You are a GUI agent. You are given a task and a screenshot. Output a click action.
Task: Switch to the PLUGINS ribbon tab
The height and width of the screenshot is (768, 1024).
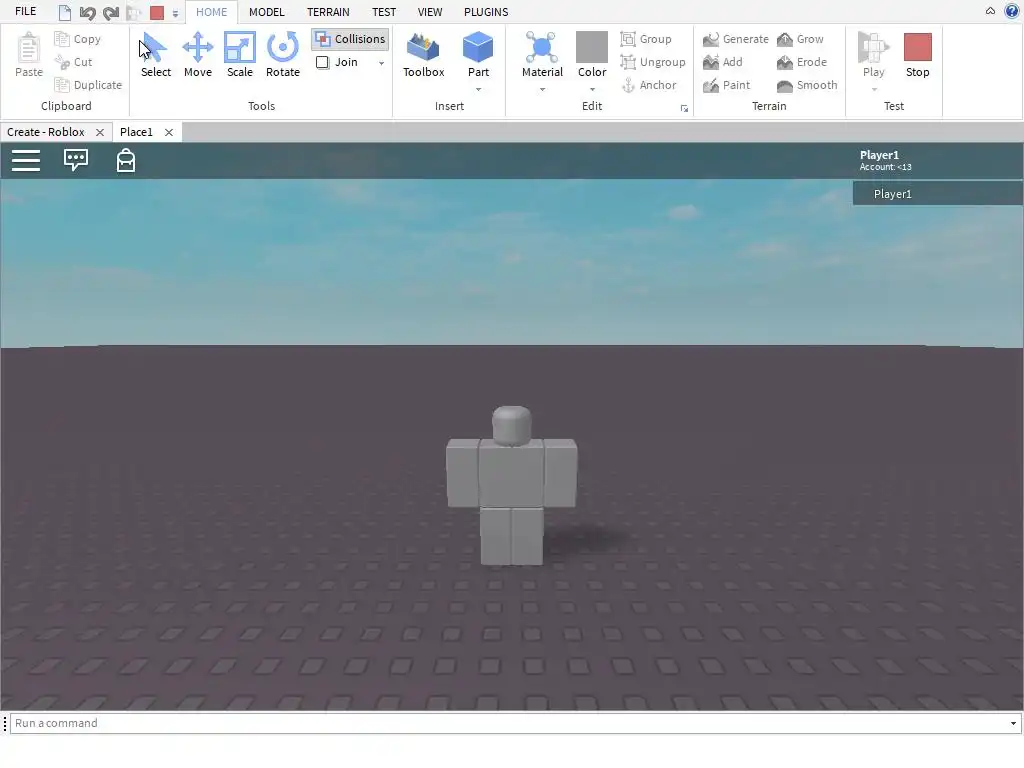[x=486, y=12]
